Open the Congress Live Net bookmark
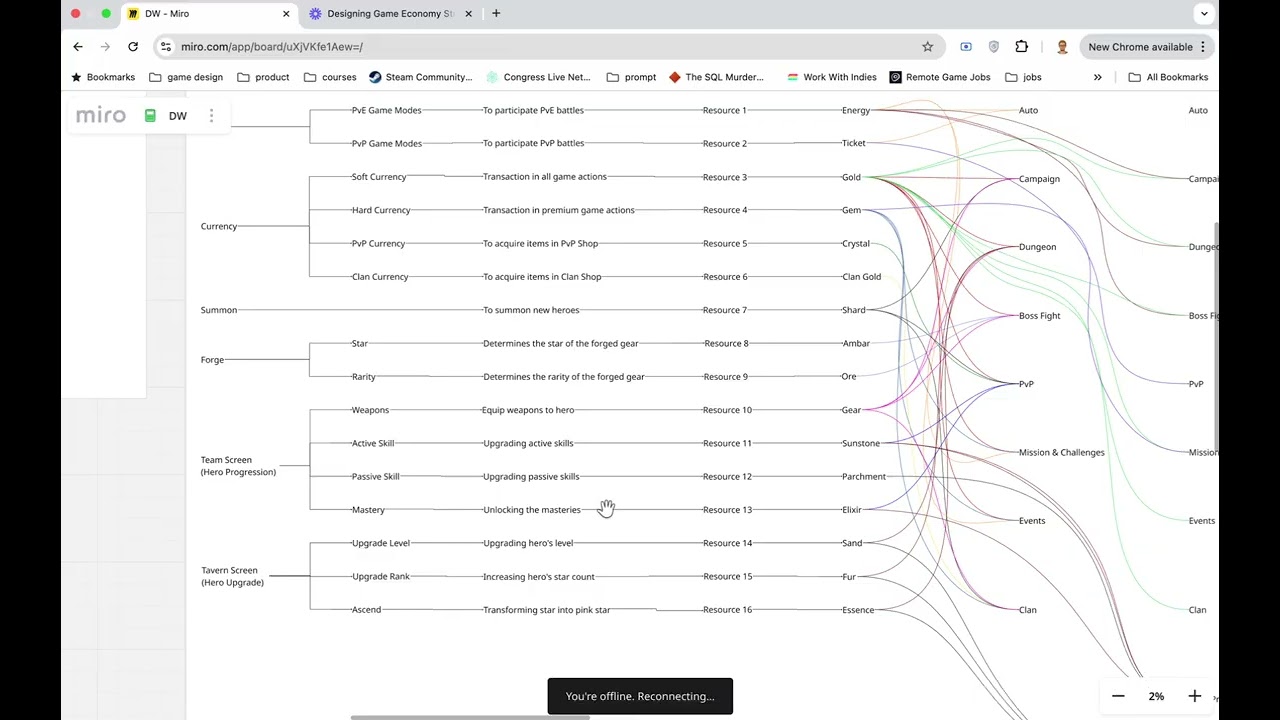The width and height of the screenshot is (1280, 720). pyautogui.click(x=539, y=77)
